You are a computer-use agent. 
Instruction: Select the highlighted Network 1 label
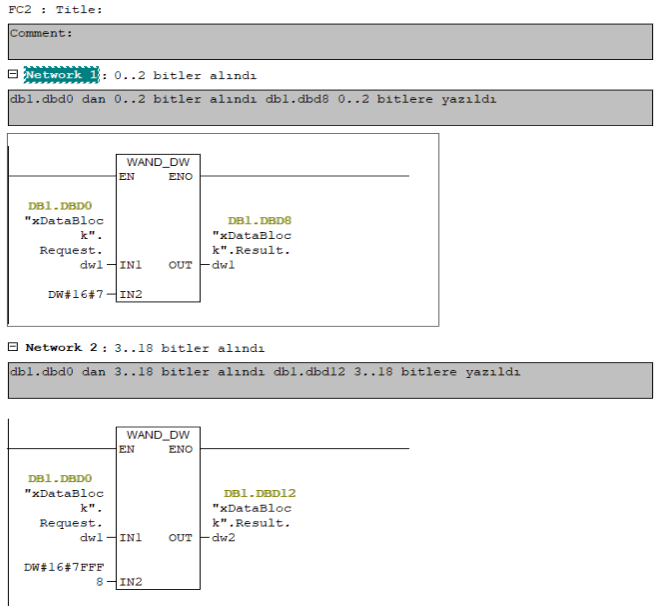[62, 75]
